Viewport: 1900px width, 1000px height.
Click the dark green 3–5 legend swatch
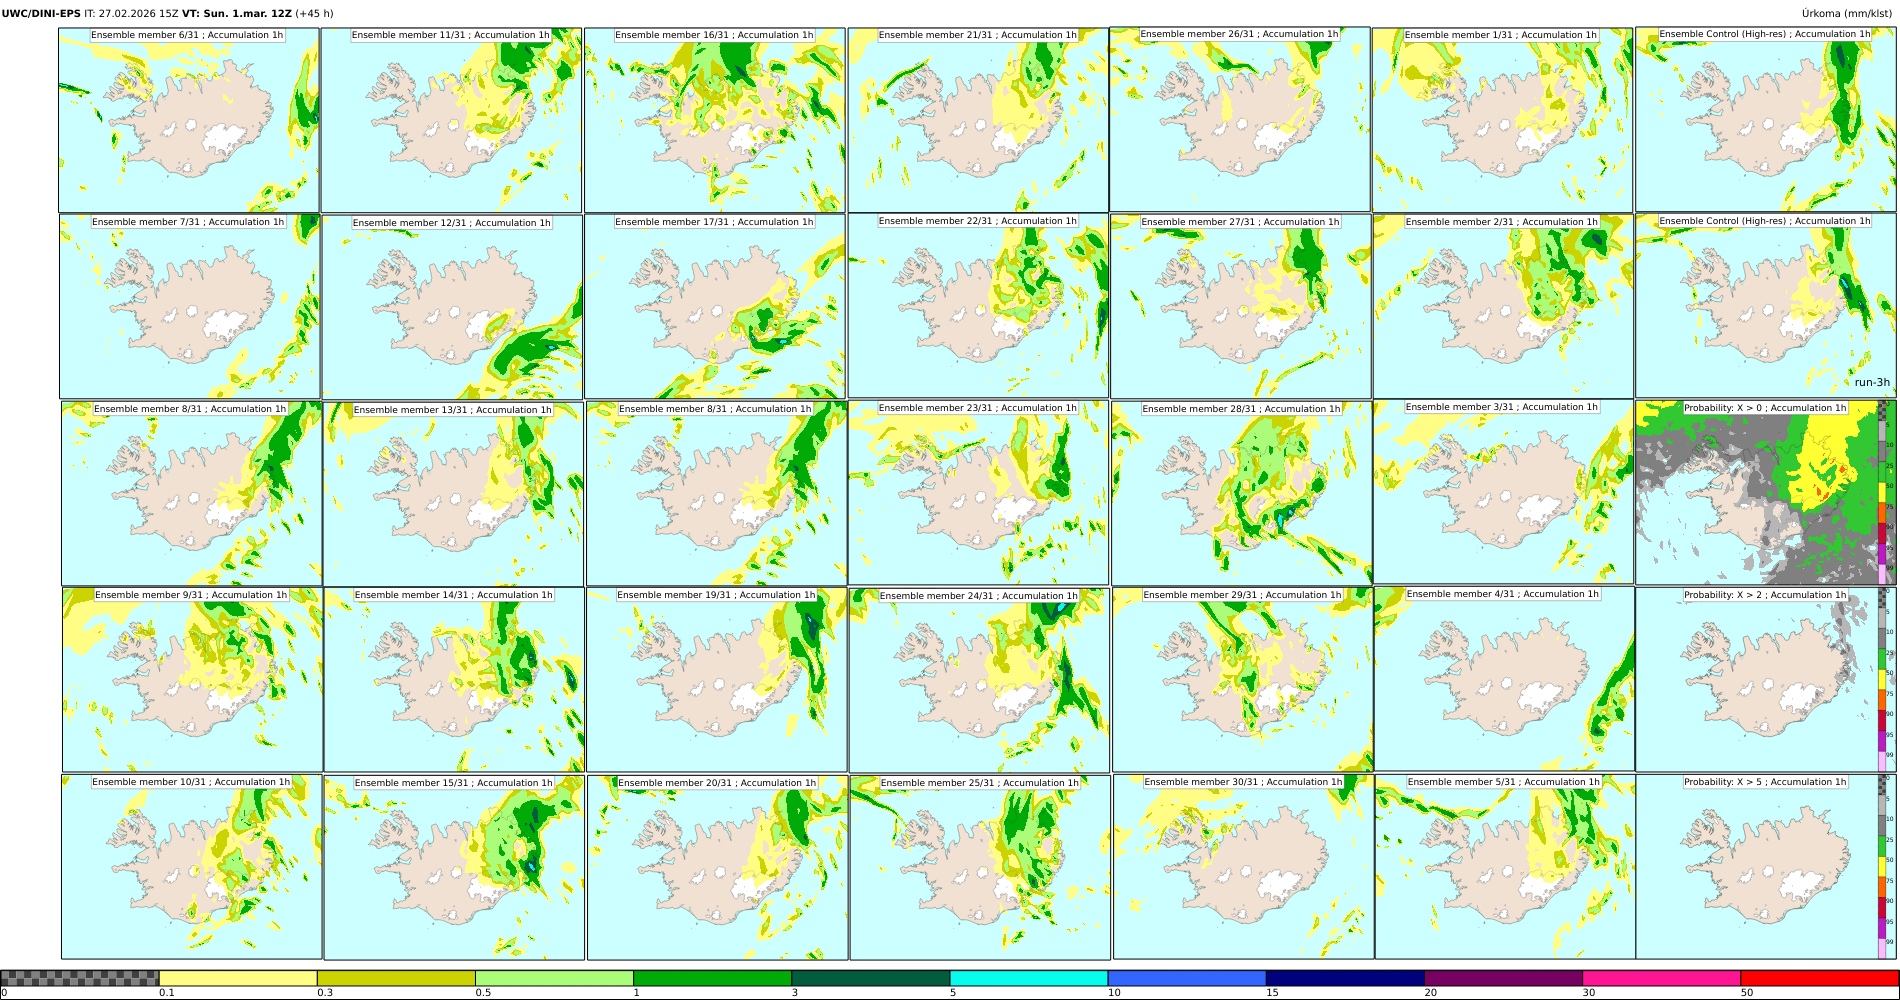pyautogui.click(x=871, y=978)
